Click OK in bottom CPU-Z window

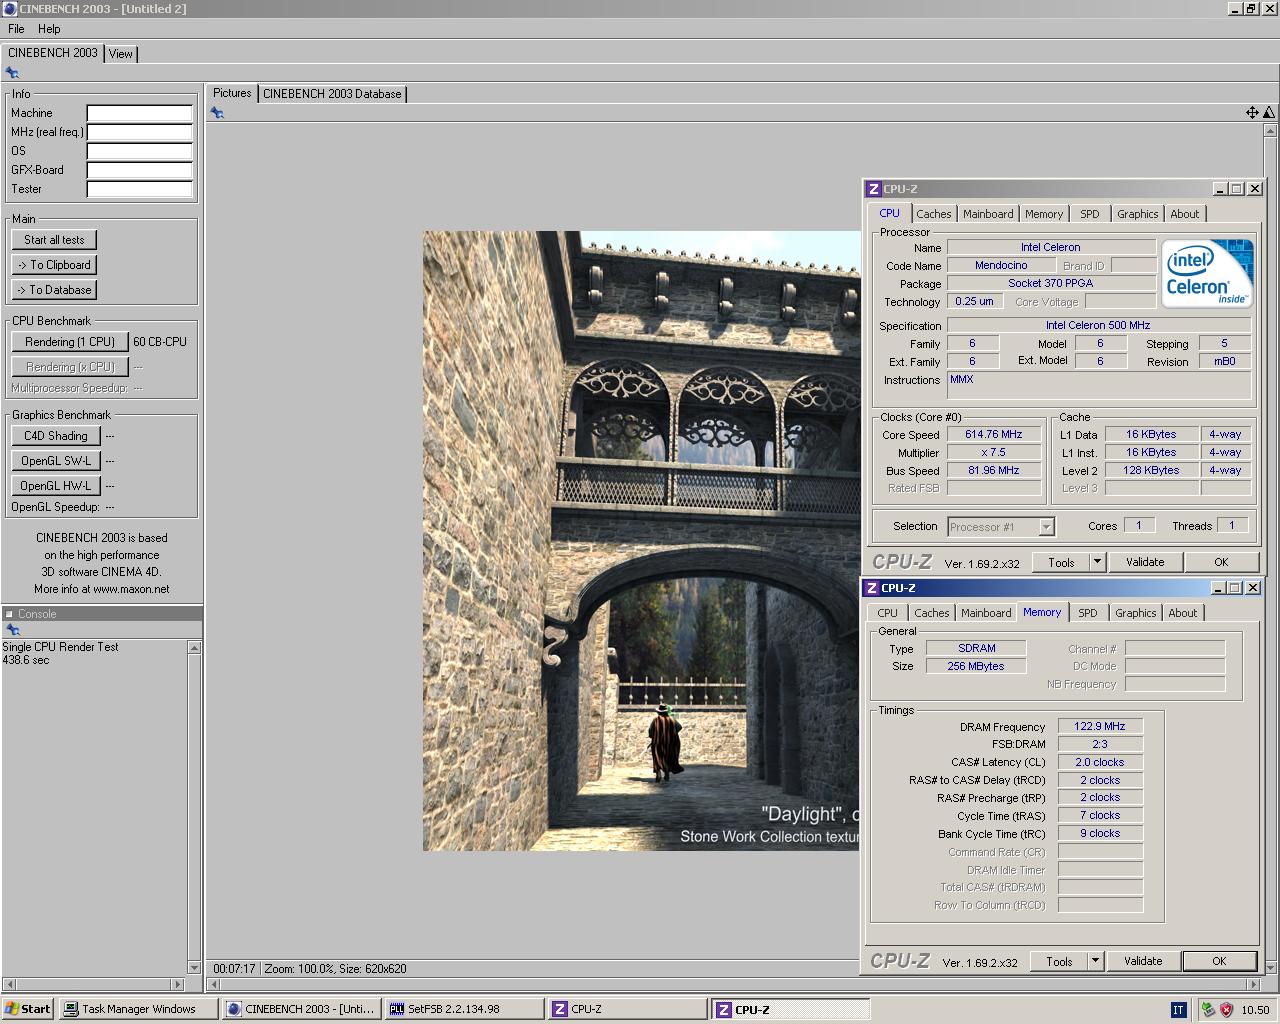pos(1219,961)
